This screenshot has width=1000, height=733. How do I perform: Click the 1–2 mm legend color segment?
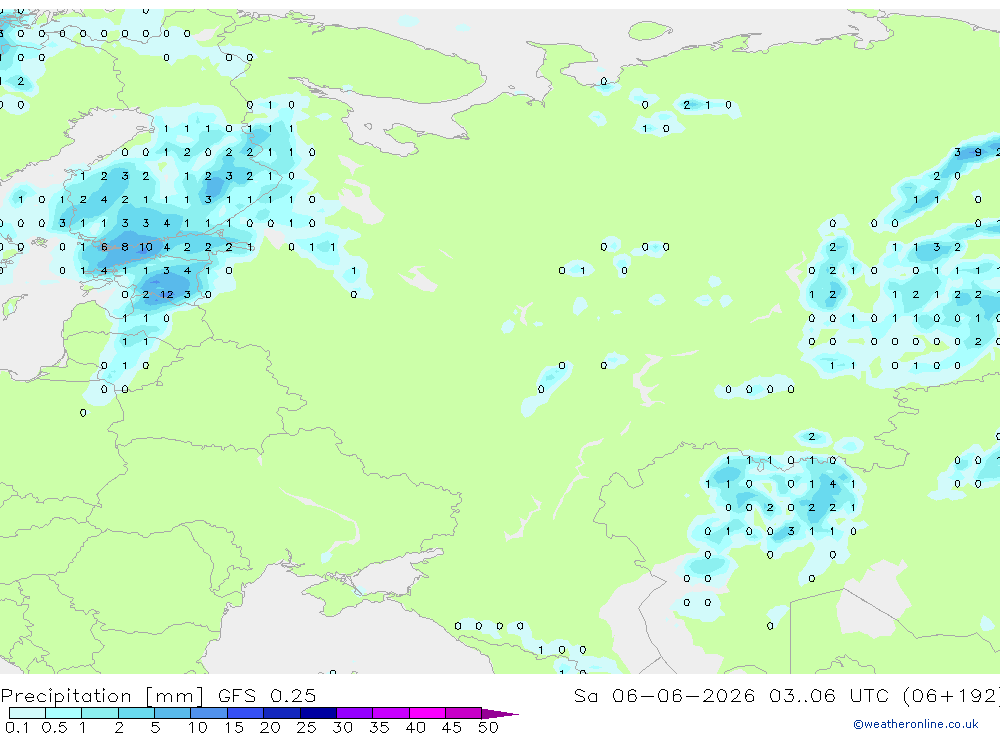(x=100, y=713)
